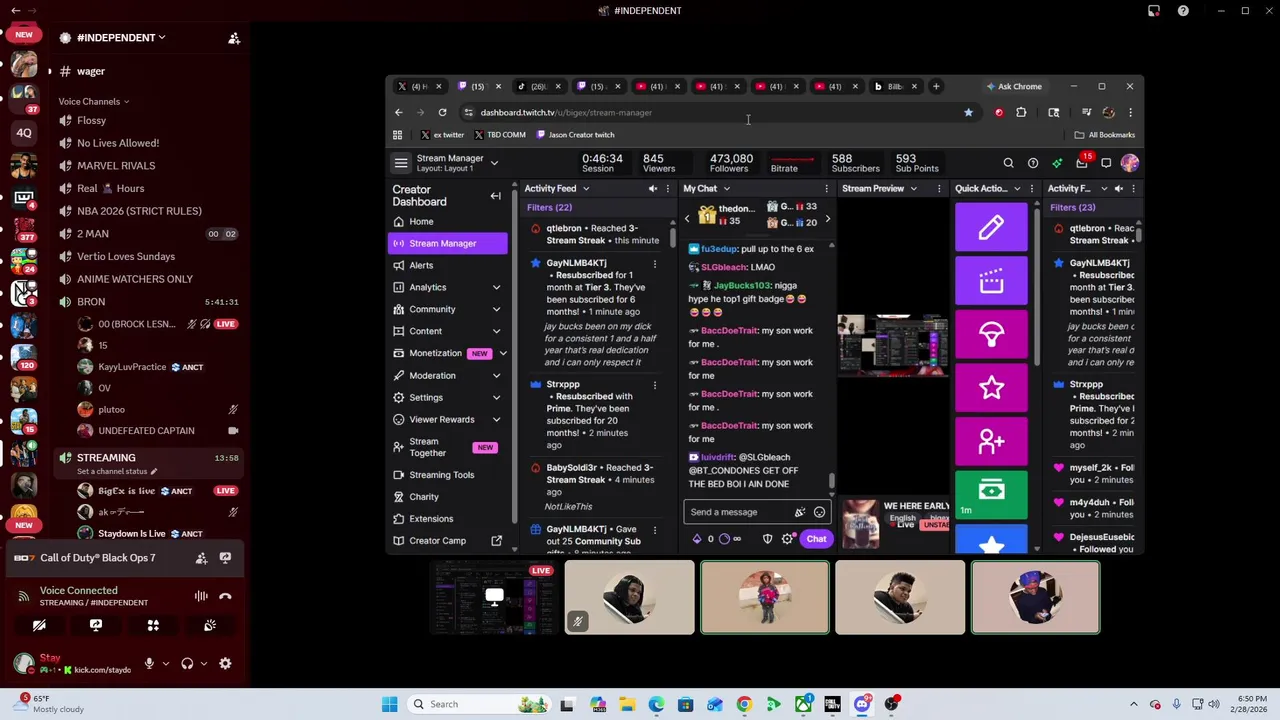Toggle Discord headphones deafen
The image size is (1280, 720).
coord(187,663)
